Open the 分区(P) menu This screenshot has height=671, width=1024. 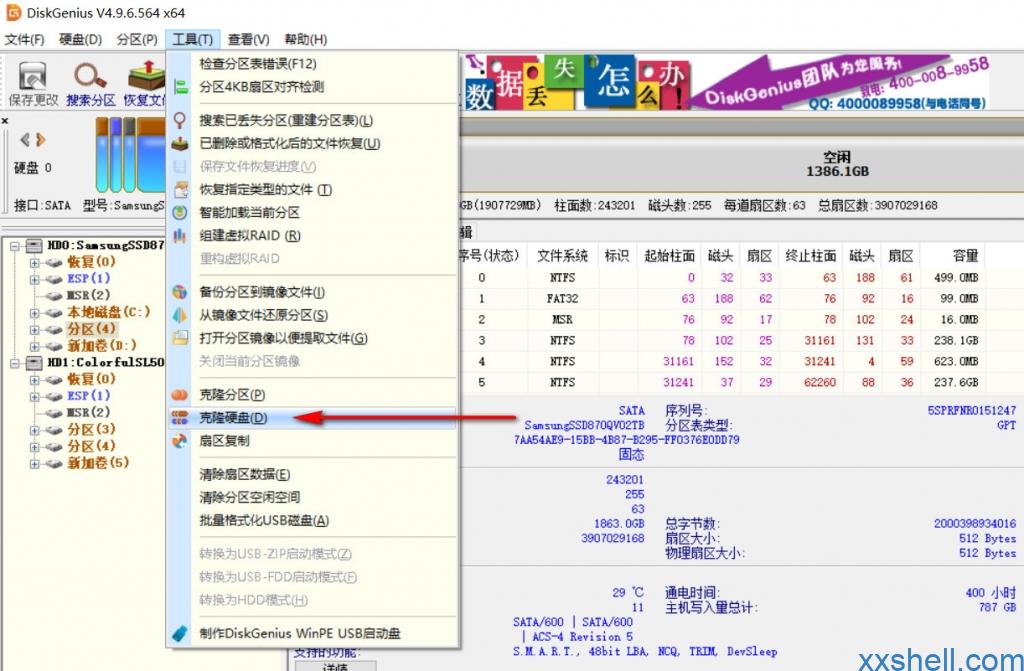[x=137, y=39]
